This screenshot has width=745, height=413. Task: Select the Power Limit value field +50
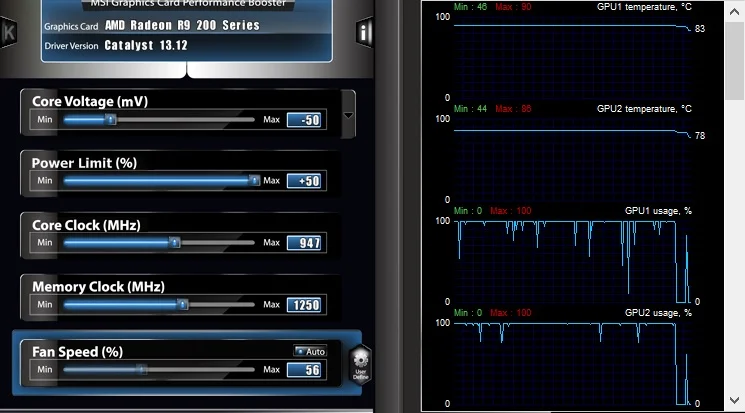305,181
